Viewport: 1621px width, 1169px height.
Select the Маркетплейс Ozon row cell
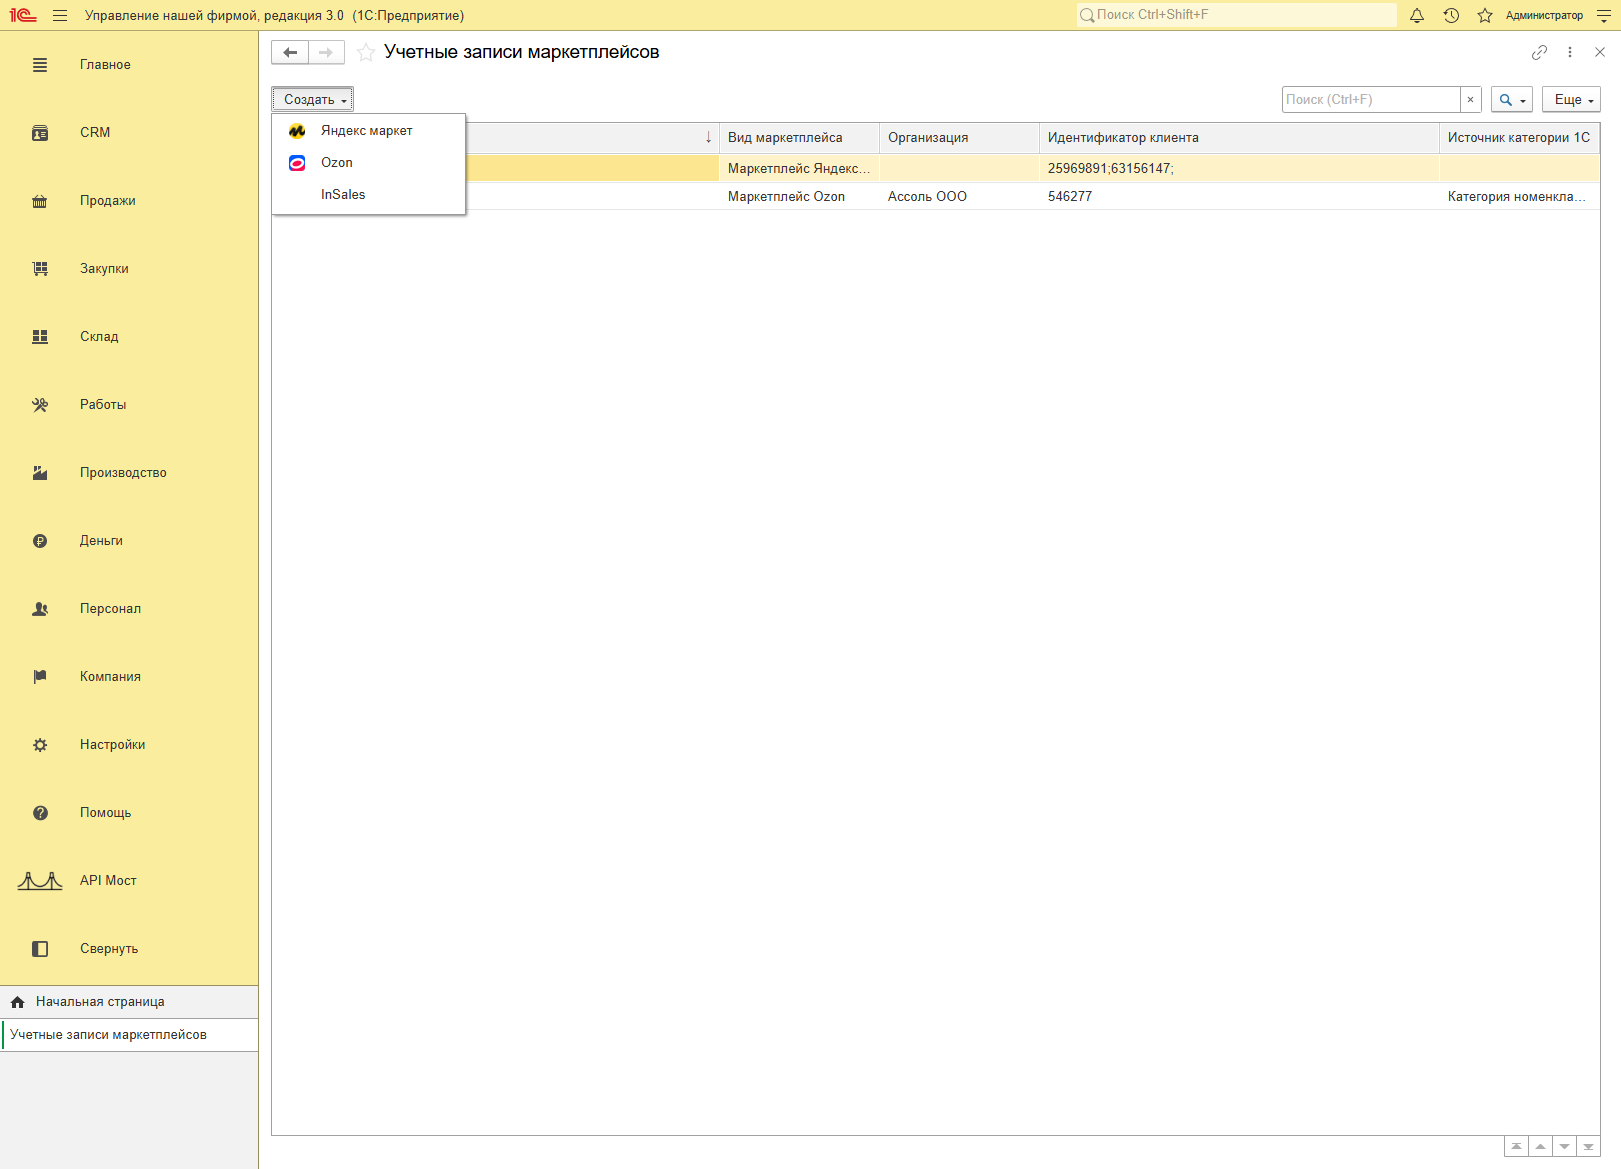pos(799,197)
